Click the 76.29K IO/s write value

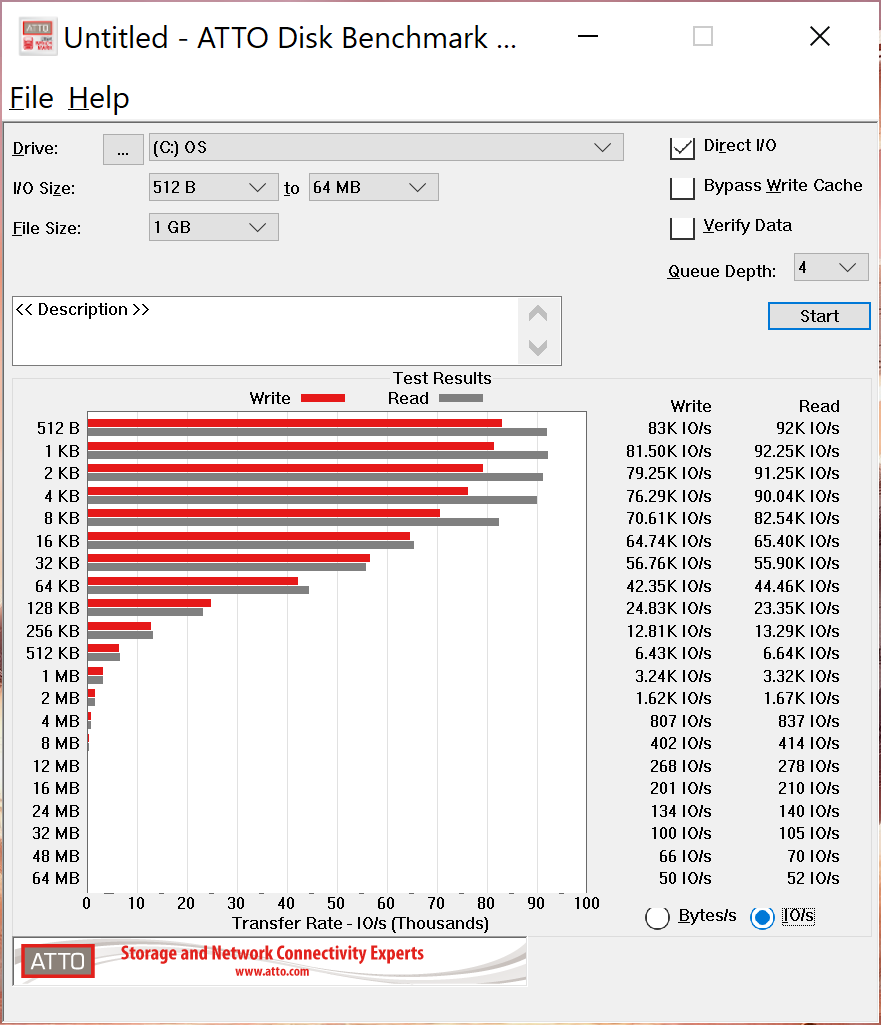point(669,496)
